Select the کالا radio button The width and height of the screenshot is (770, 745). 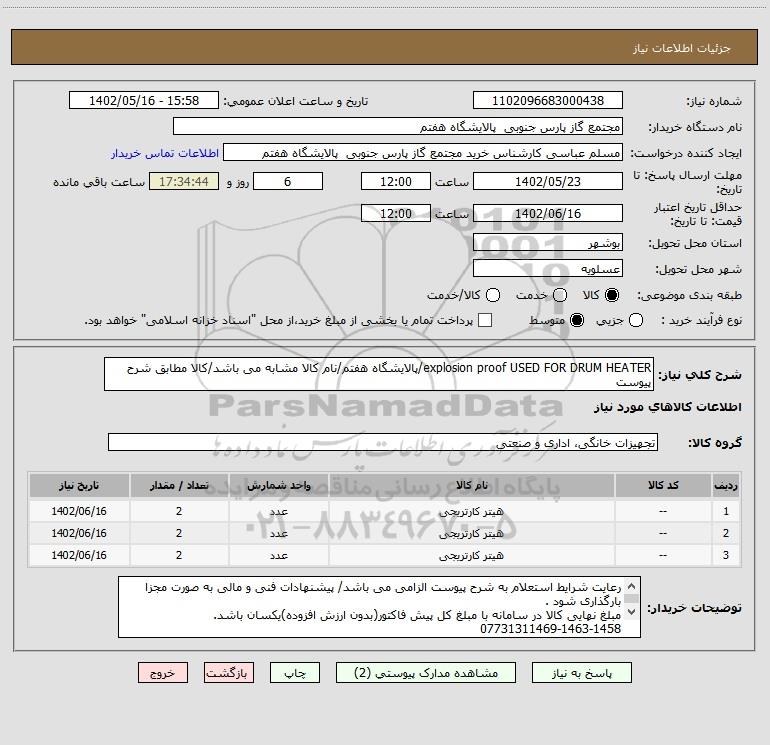click(x=612, y=295)
